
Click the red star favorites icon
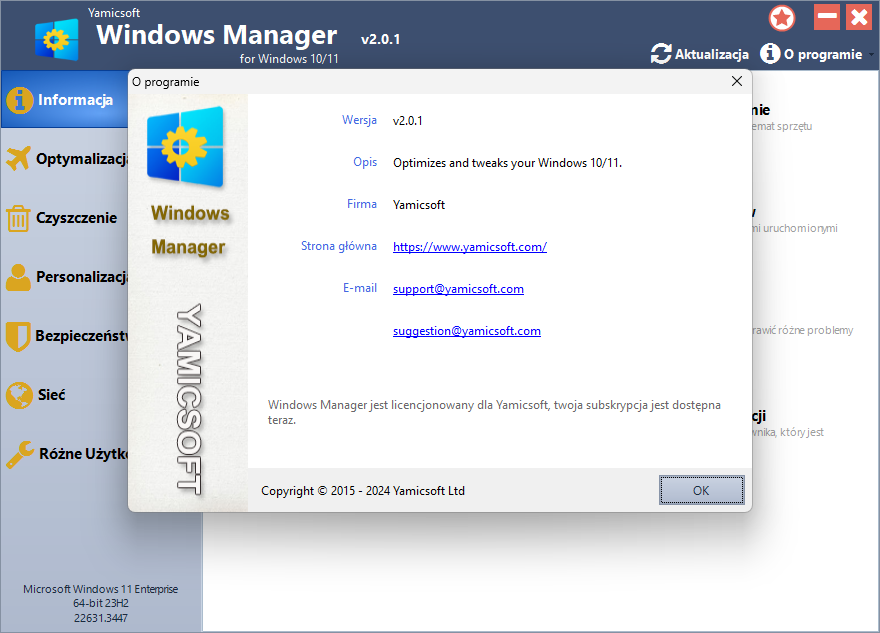click(782, 18)
